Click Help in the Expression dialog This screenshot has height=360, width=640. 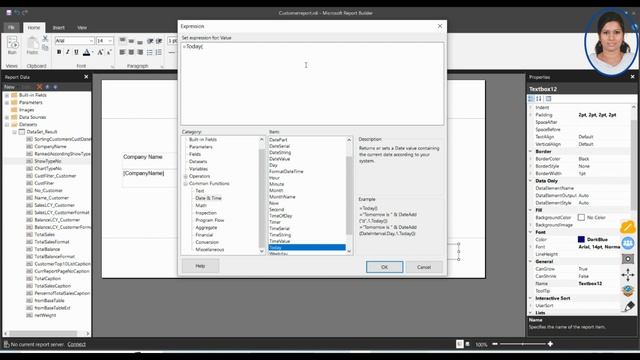pos(200,266)
